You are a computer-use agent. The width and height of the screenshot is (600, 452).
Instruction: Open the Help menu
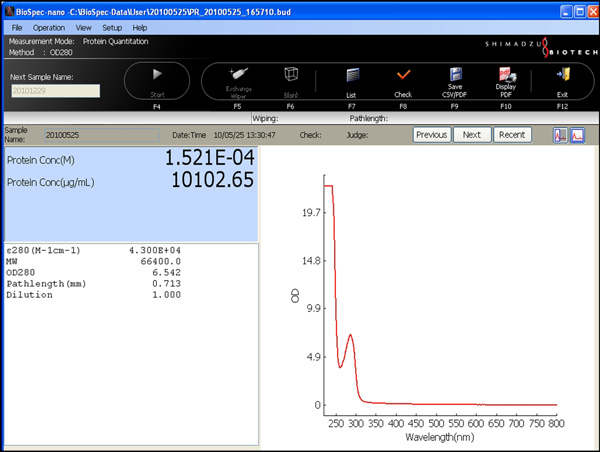139,28
